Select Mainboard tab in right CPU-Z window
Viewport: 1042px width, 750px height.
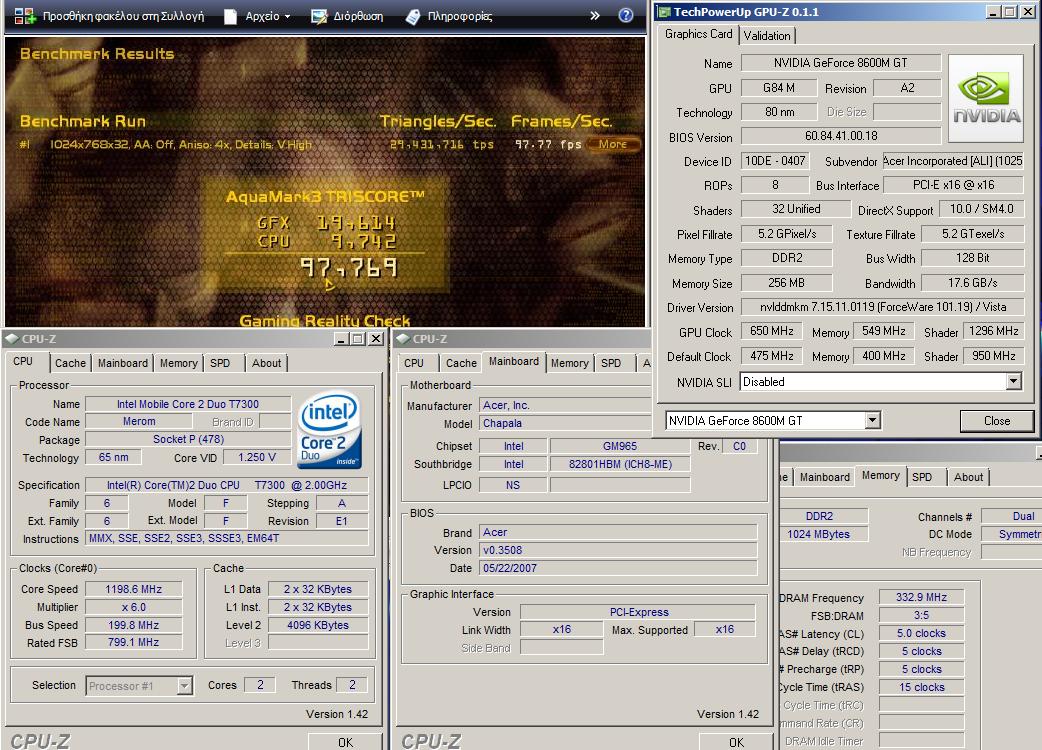[x=825, y=477]
